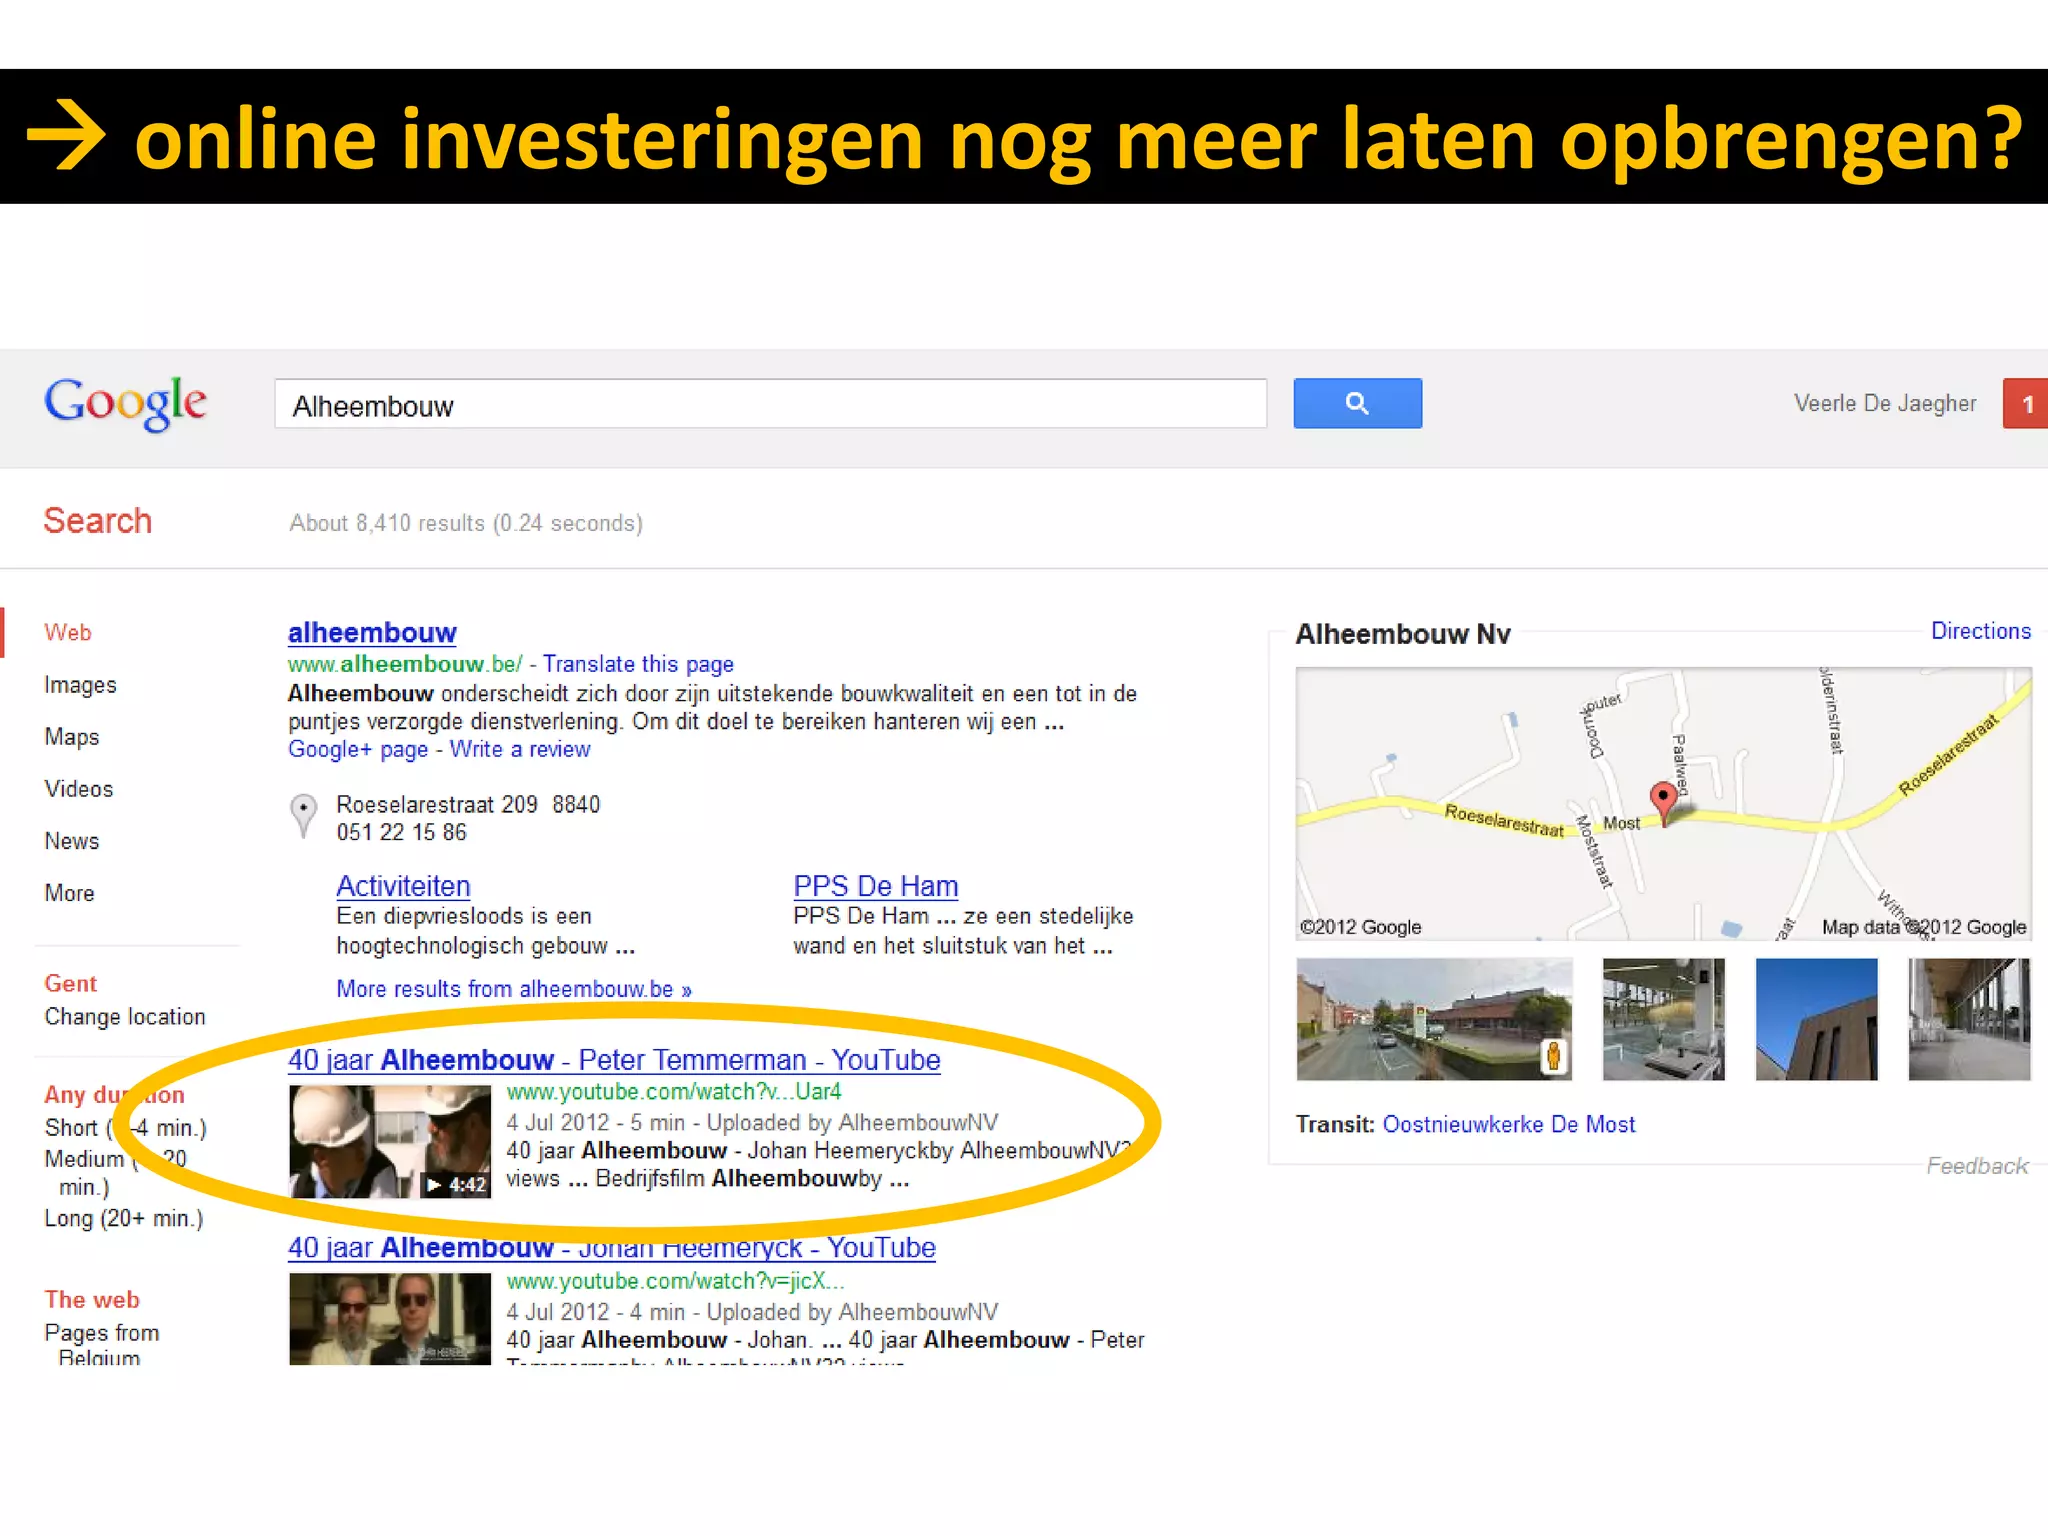Click the Feedback link
Viewport: 2048px width, 1536px height.
pyautogui.click(x=1977, y=1166)
